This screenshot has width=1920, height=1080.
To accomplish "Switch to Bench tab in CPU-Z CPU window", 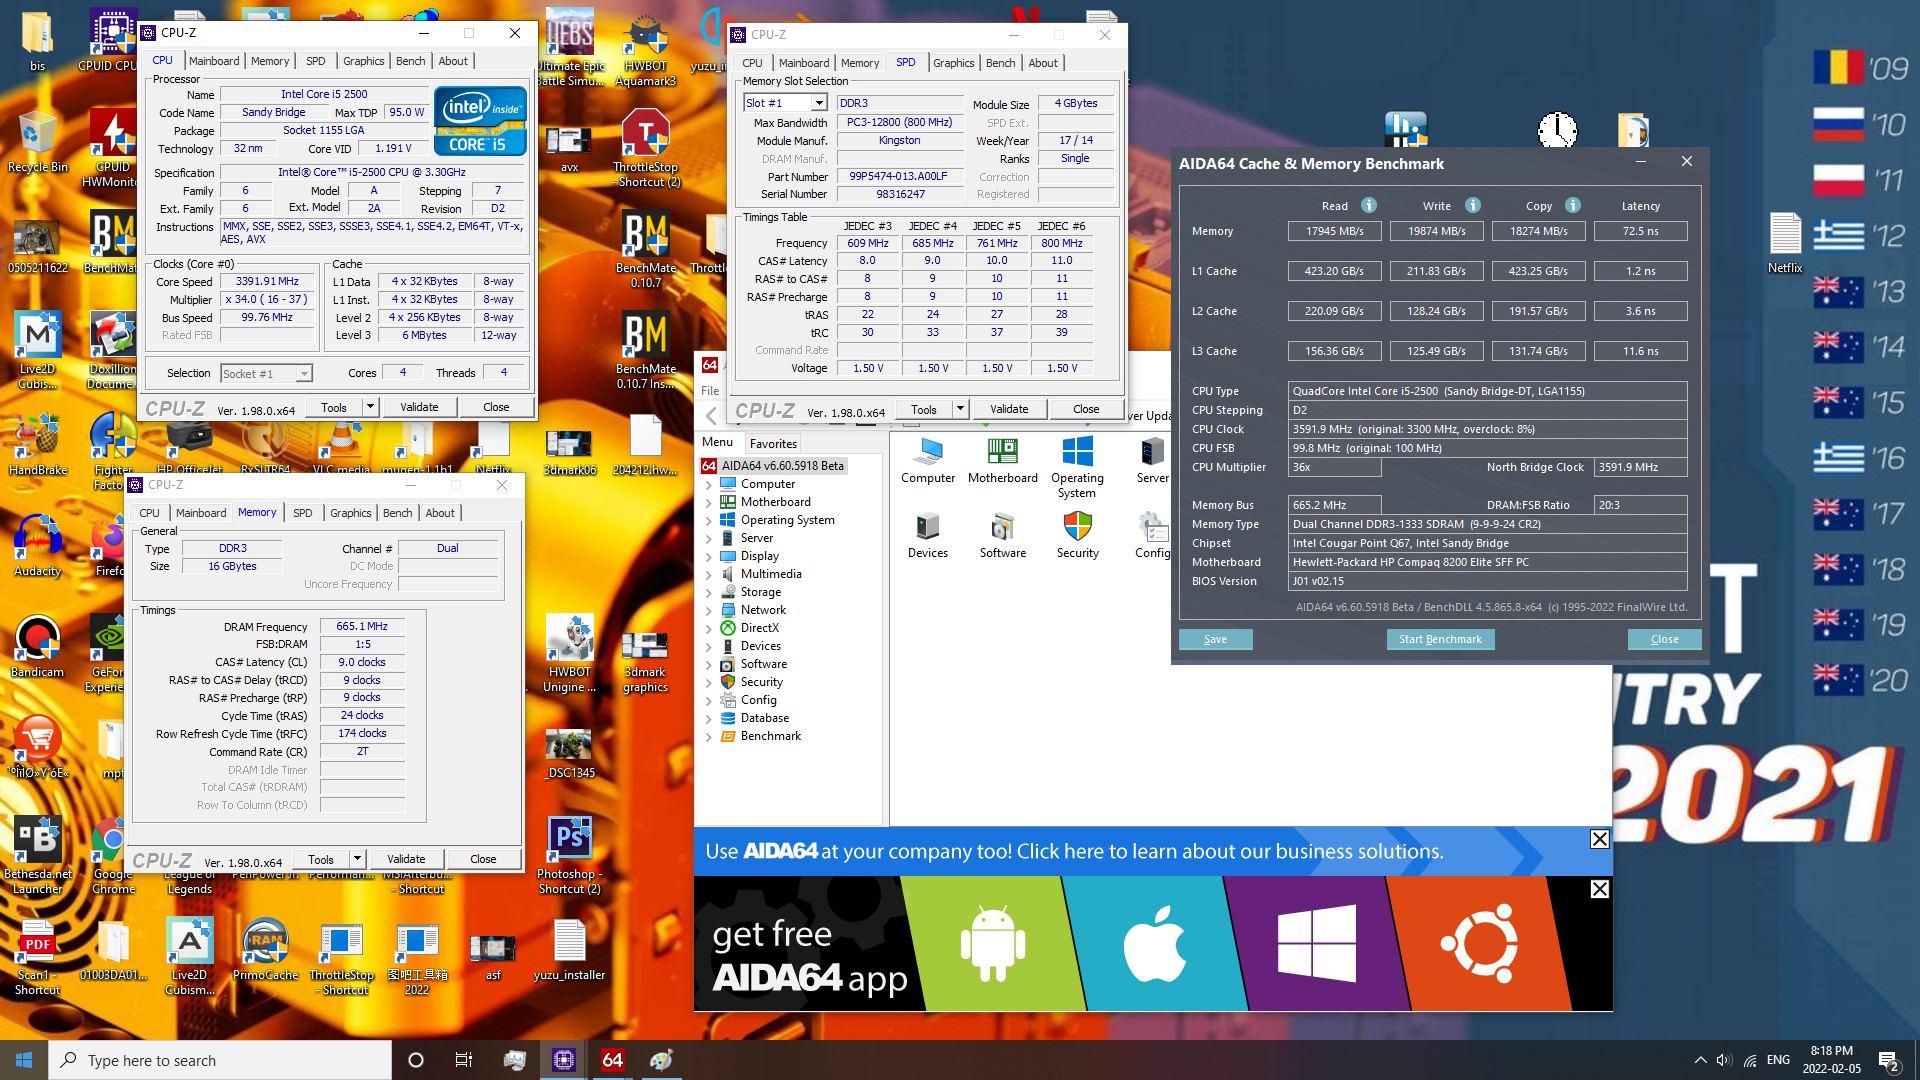I will pos(410,61).
